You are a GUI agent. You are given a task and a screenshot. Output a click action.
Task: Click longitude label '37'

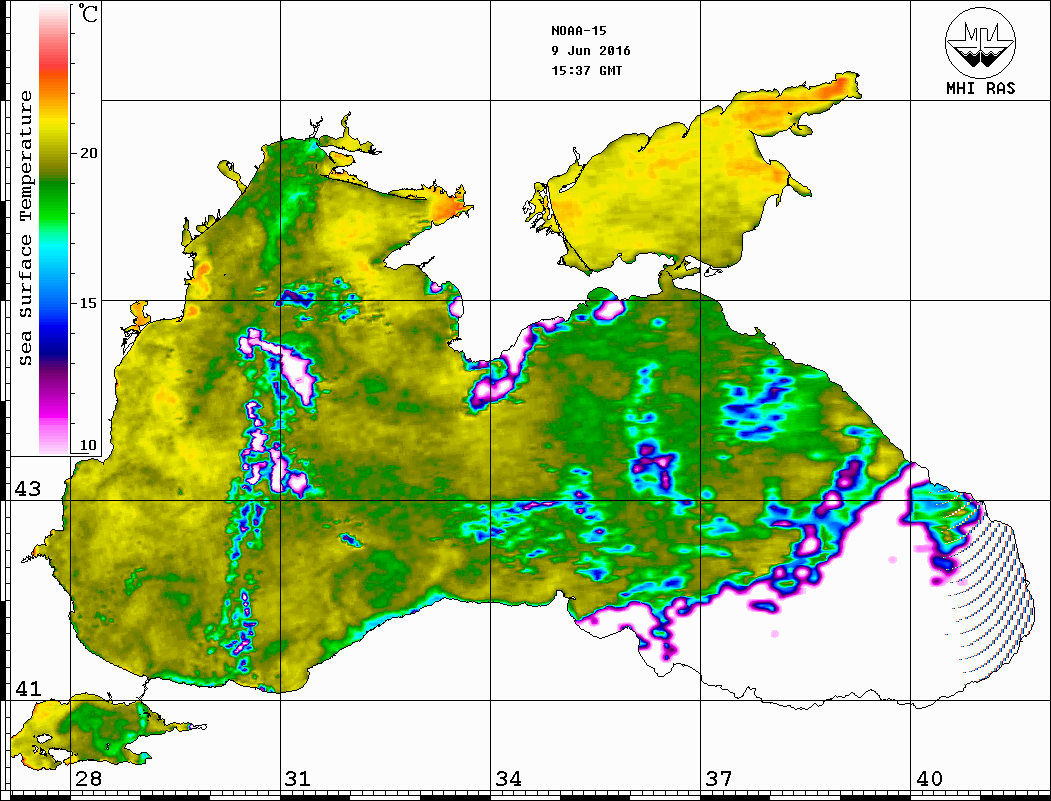pos(719,778)
